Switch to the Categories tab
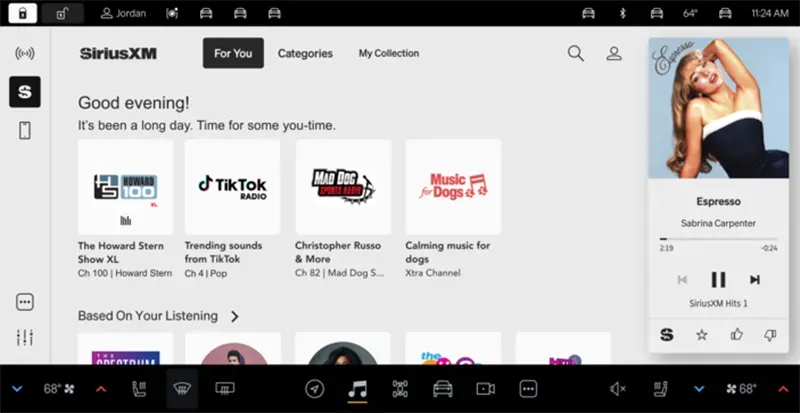Viewport: 800px width, 413px height. (305, 54)
